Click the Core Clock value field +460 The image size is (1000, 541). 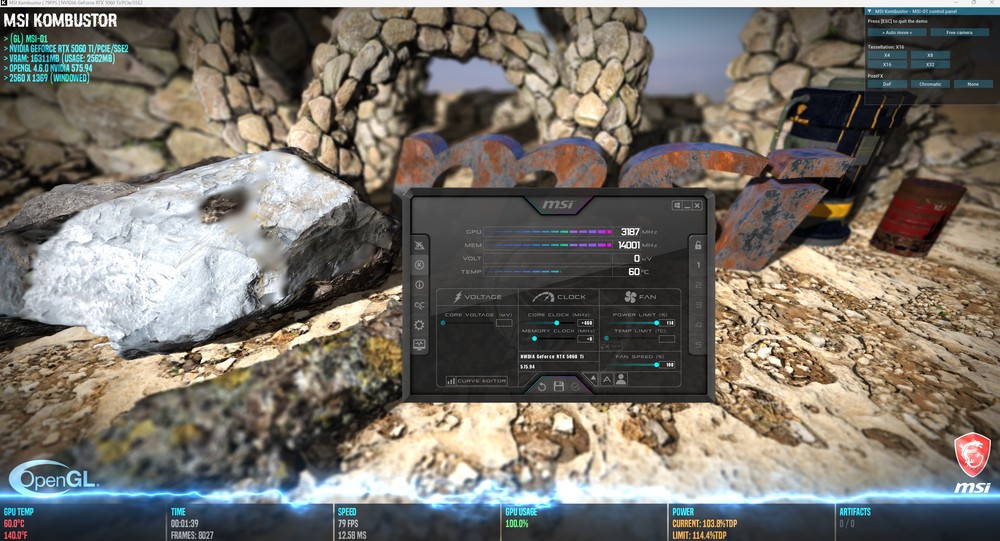585,323
